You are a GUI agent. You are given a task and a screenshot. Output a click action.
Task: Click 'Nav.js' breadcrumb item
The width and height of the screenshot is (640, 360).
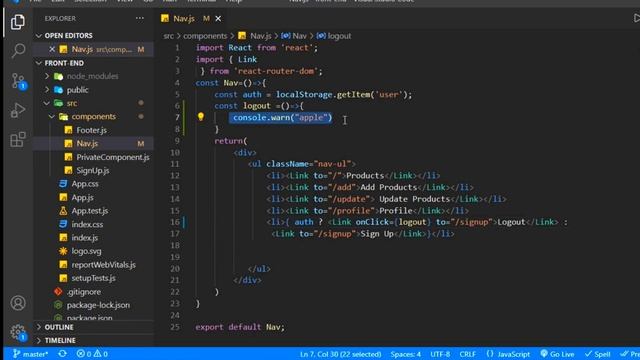click(x=260, y=36)
